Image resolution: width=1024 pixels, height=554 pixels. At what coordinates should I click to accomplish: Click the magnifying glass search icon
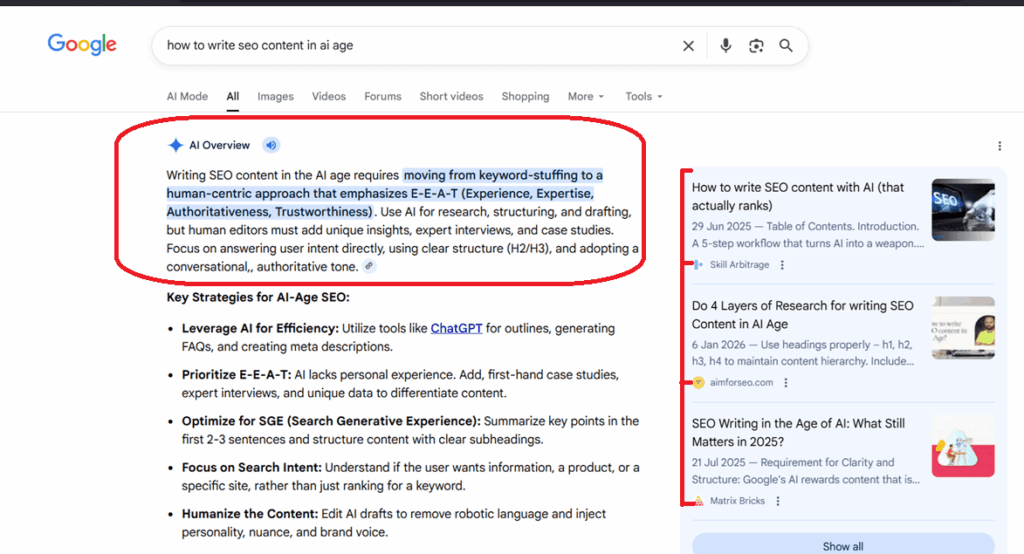pyautogui.click(x=786, y=46)
